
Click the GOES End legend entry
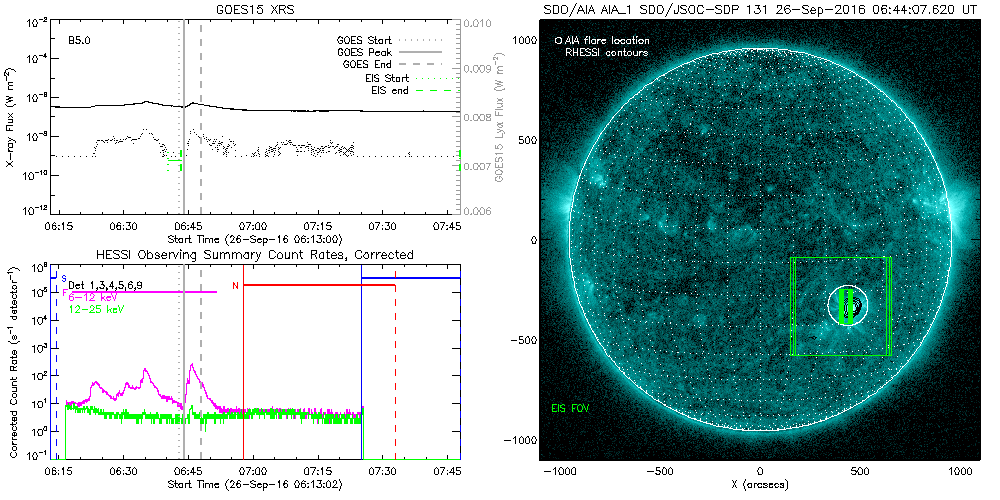tap(370, 63)
